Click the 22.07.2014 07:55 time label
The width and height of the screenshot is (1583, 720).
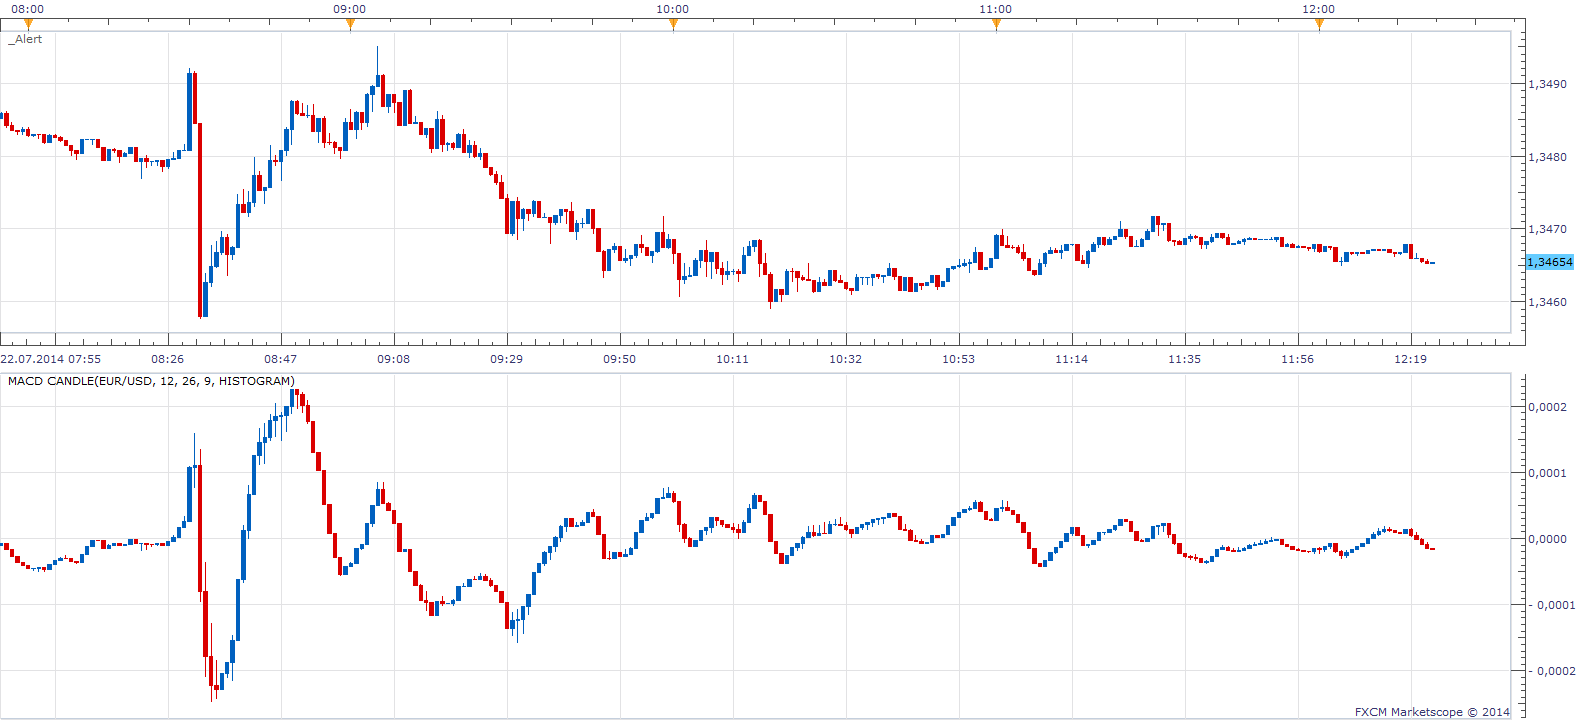pyautogui.click(x=51, y=359)
